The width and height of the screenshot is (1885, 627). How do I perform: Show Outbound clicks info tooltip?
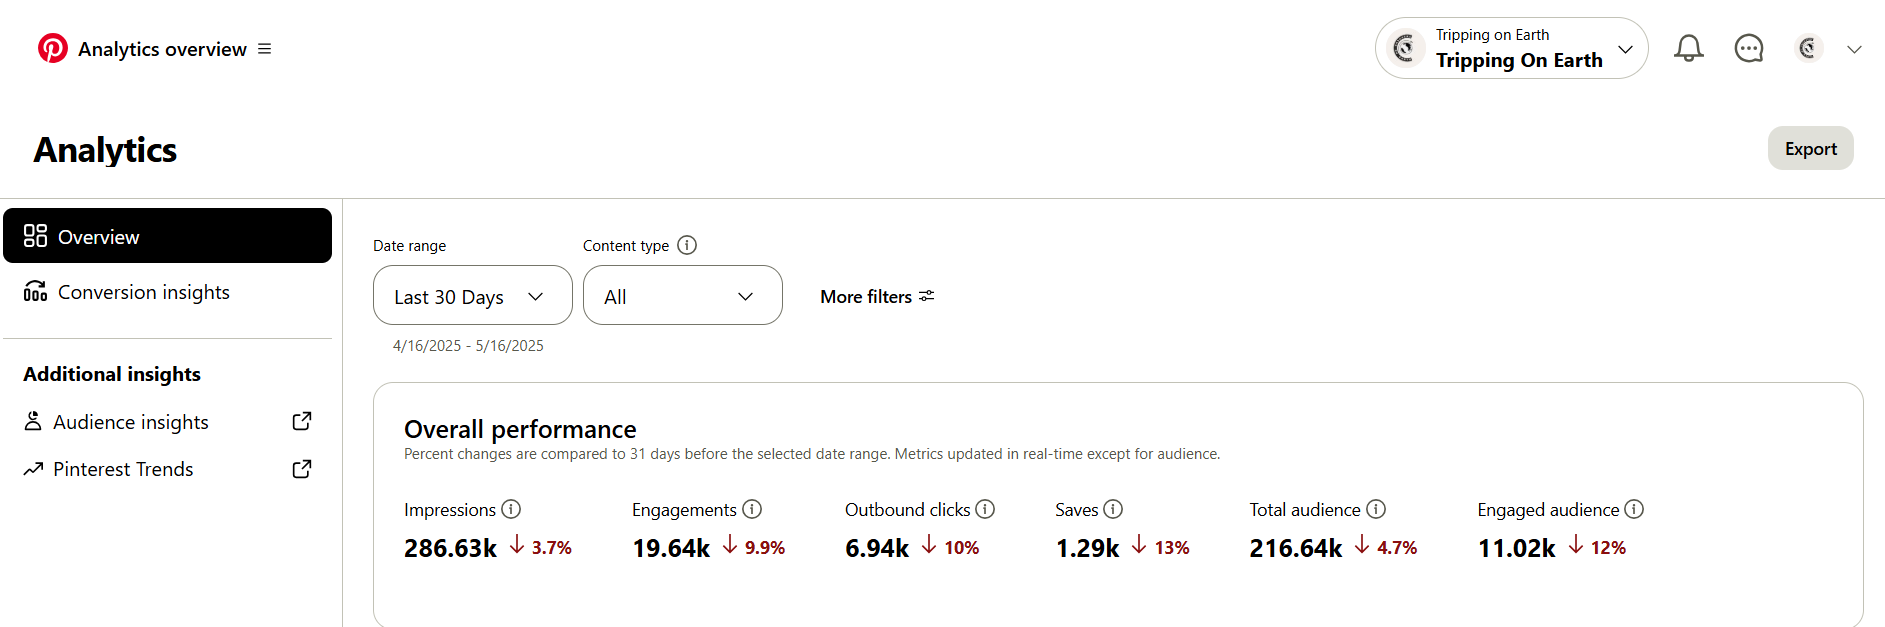pos(985,509)
